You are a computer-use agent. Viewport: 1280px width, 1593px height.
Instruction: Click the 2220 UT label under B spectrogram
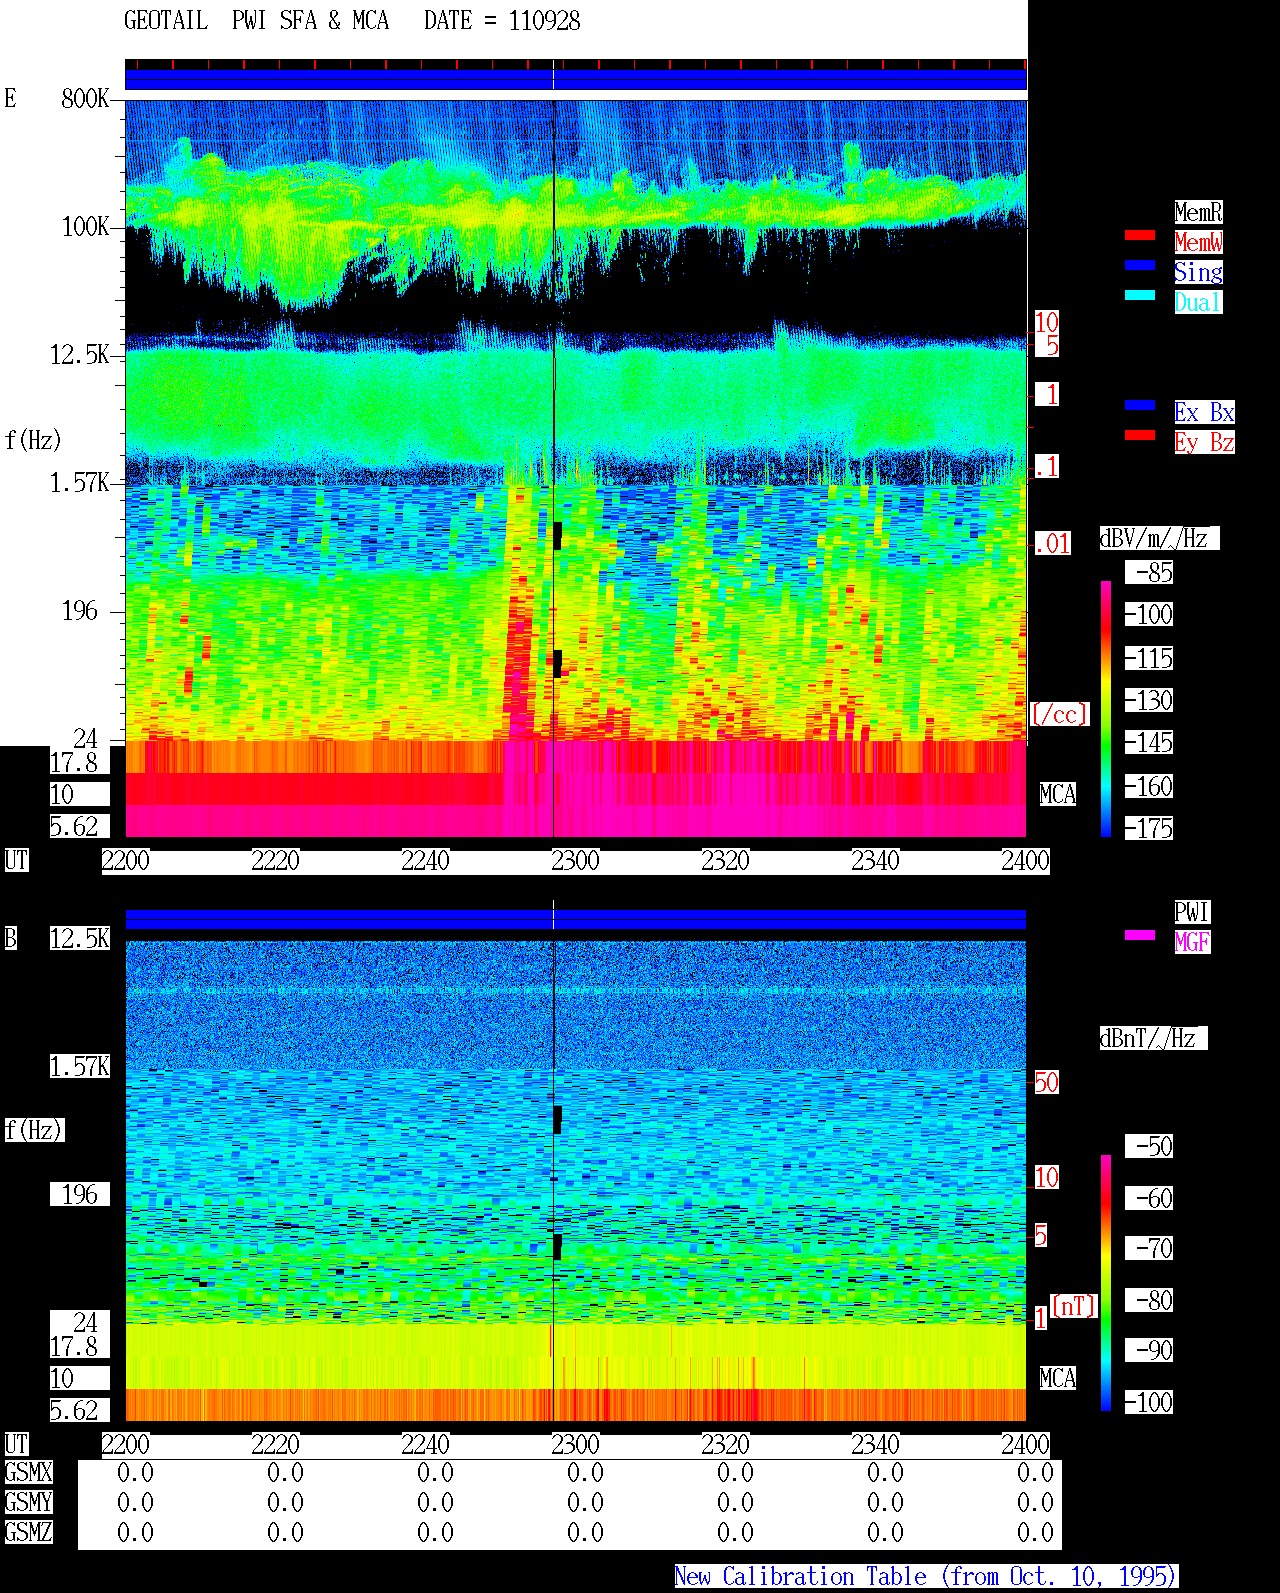[x=275, y=1445]
